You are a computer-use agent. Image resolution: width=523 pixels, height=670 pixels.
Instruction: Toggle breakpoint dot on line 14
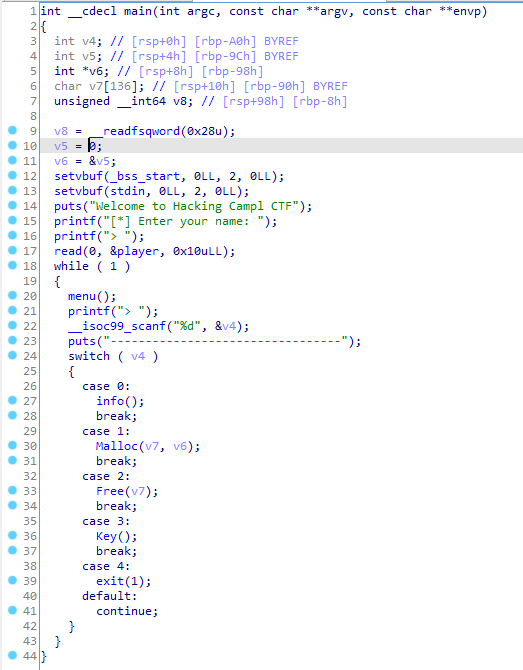pos(12,206)
